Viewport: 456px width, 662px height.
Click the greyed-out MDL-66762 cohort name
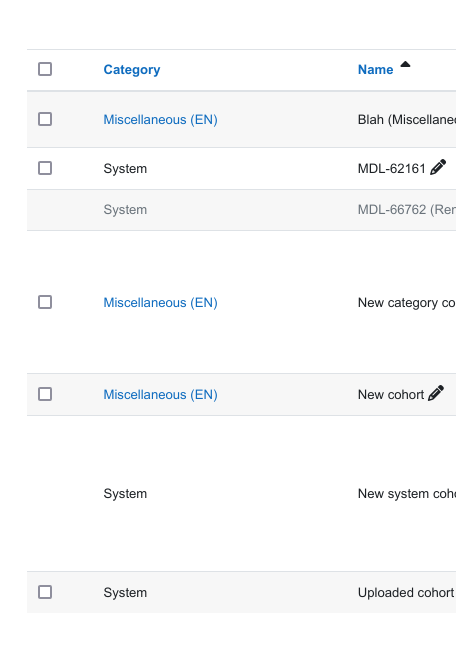pos(407,209)
